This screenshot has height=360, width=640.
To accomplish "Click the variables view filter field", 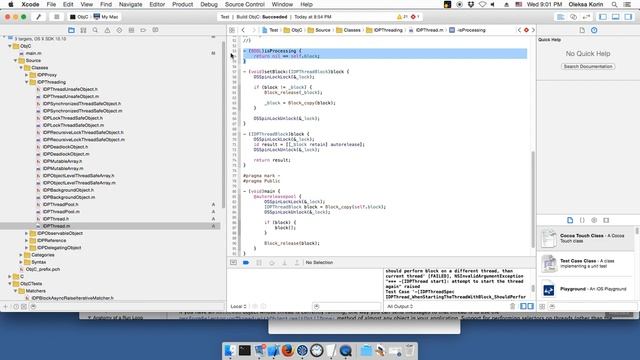I will [346, 306].
